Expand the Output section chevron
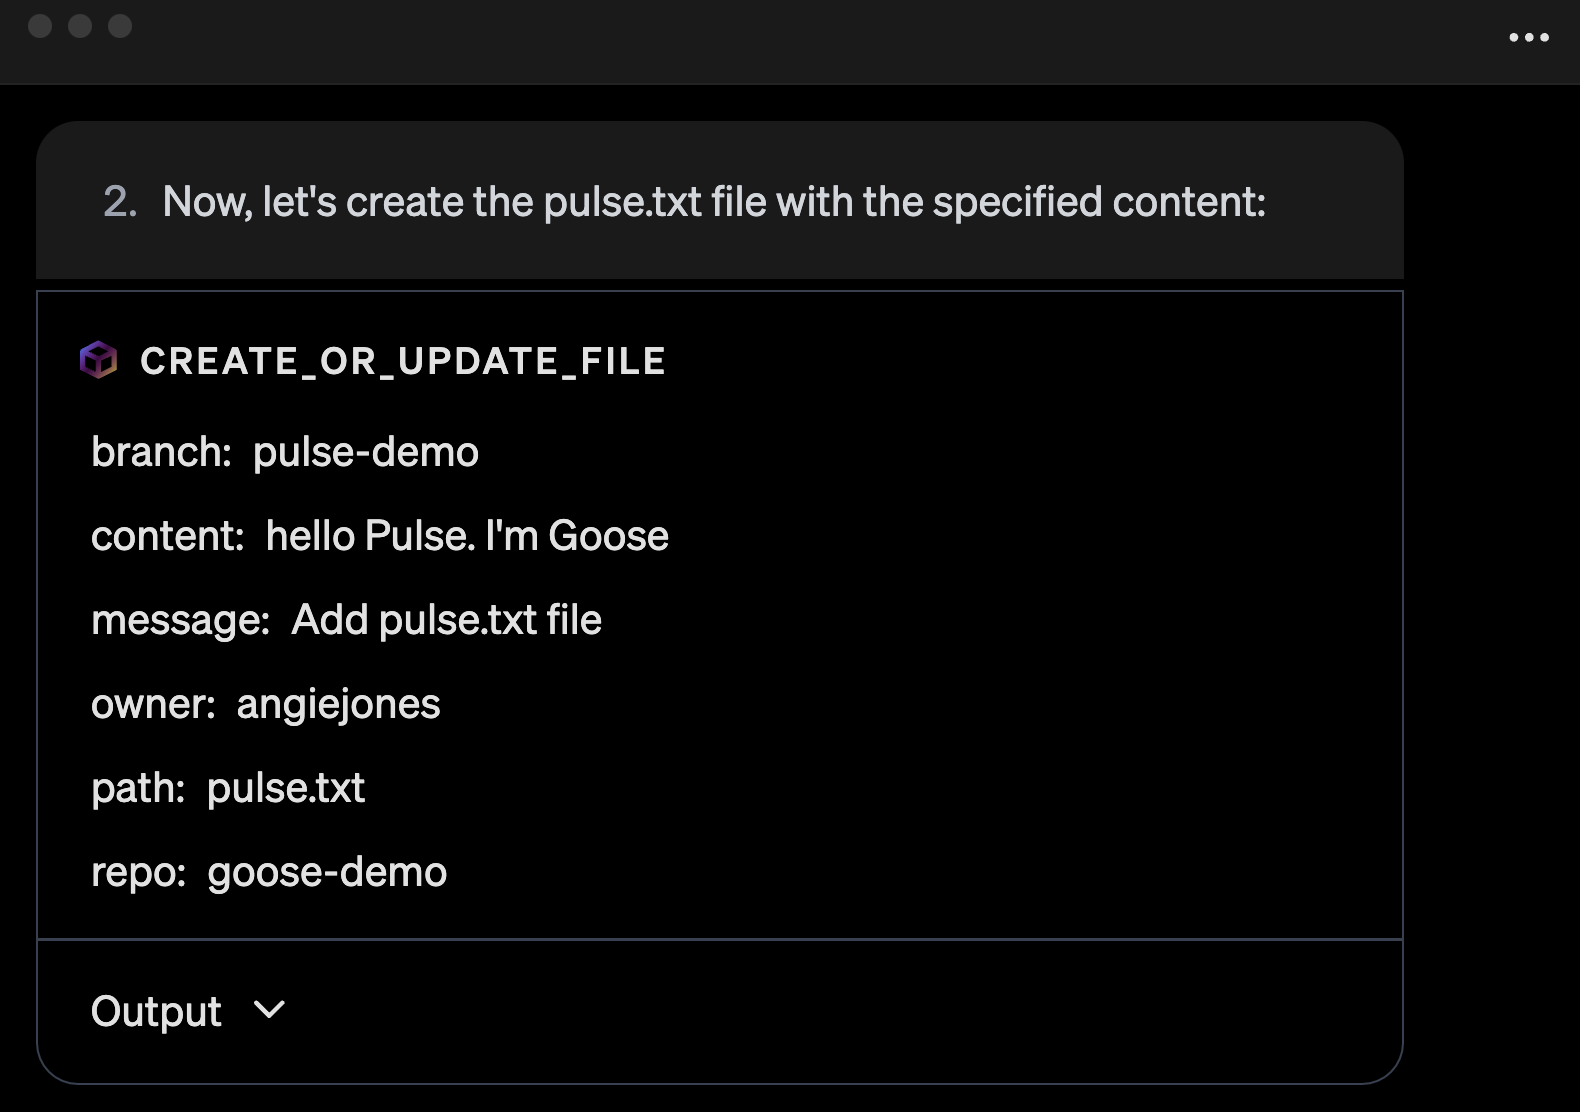 point(270,1009)
